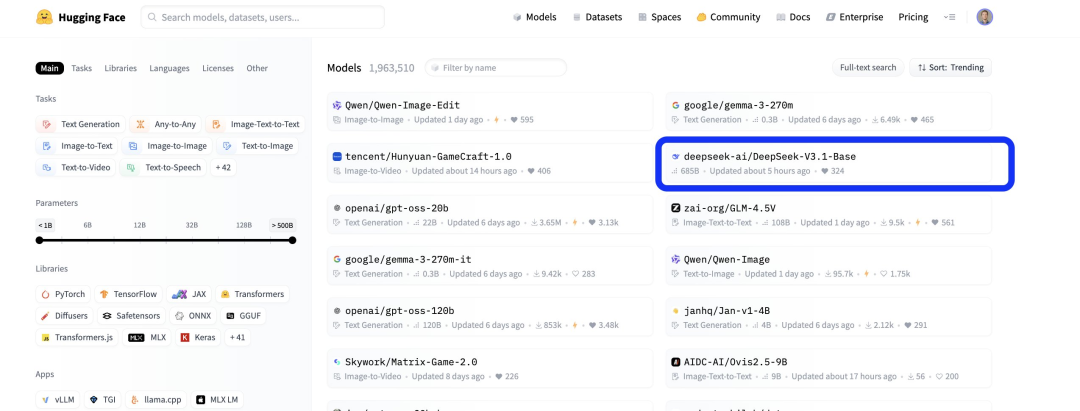Click the 32B mark on parameters slider
The width and height of the screenshot is (1080, 411).
[x=191, y=225]
